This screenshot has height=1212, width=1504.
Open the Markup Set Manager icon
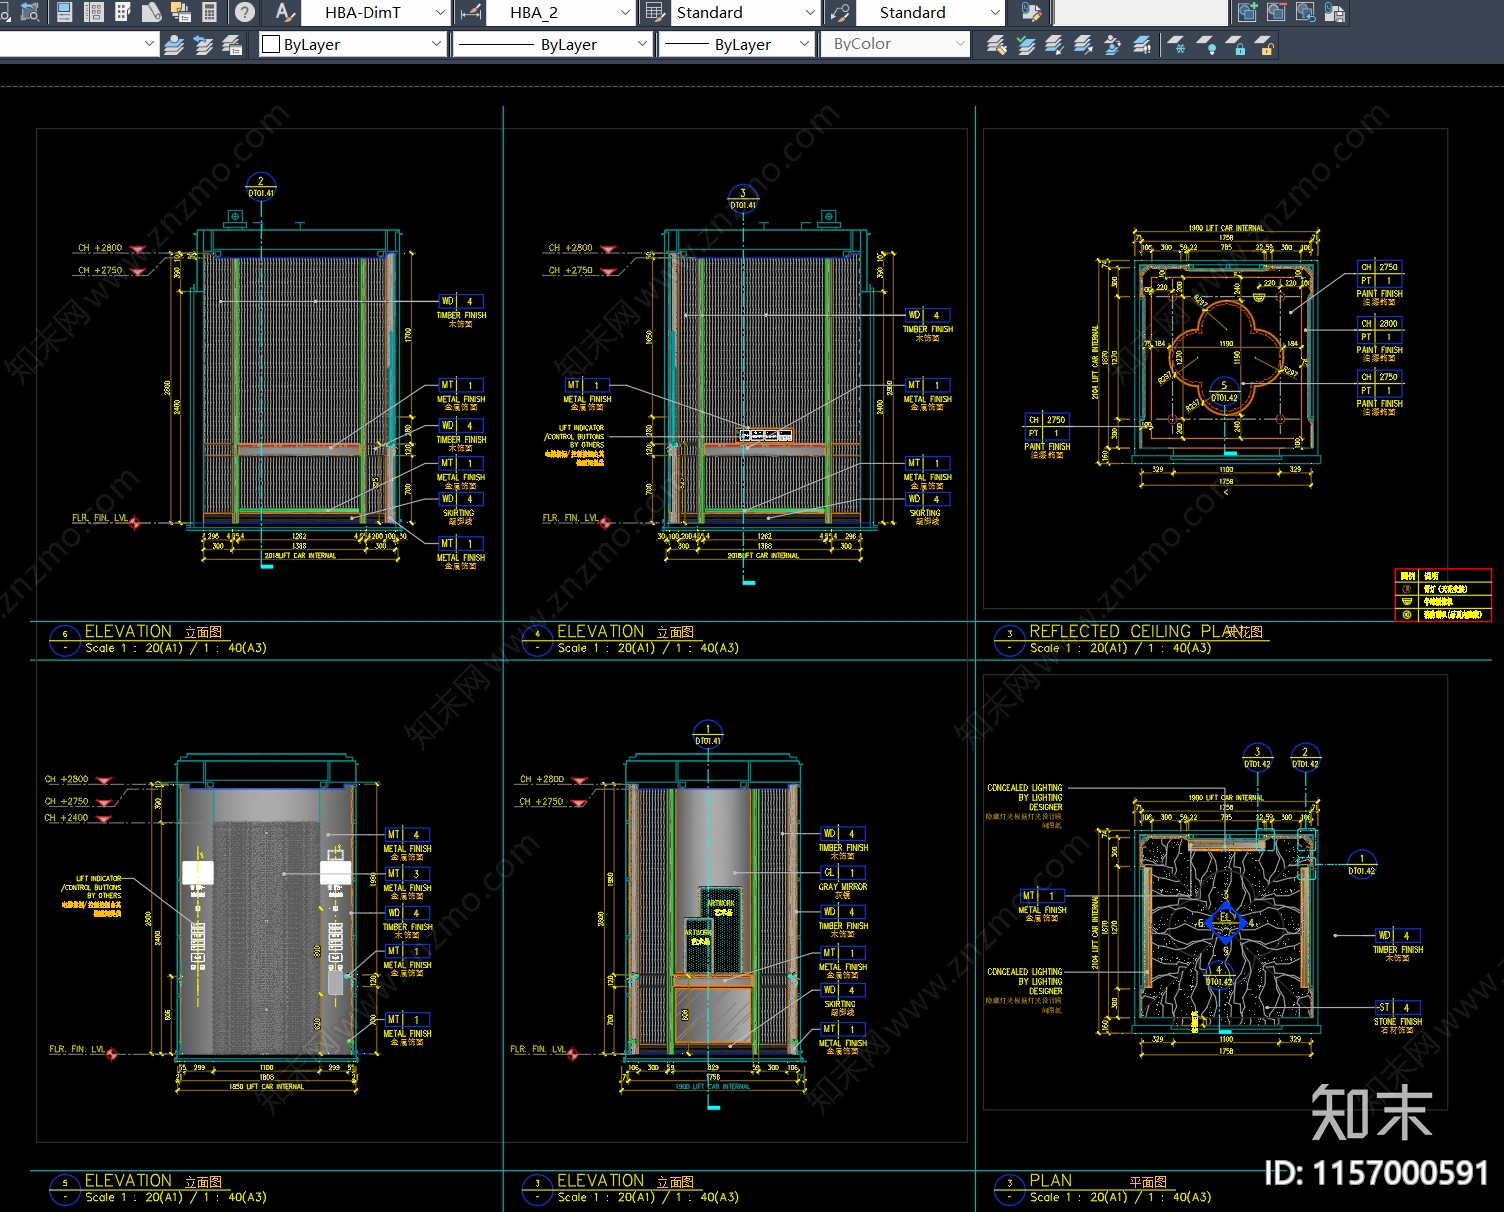coord(181,12)
